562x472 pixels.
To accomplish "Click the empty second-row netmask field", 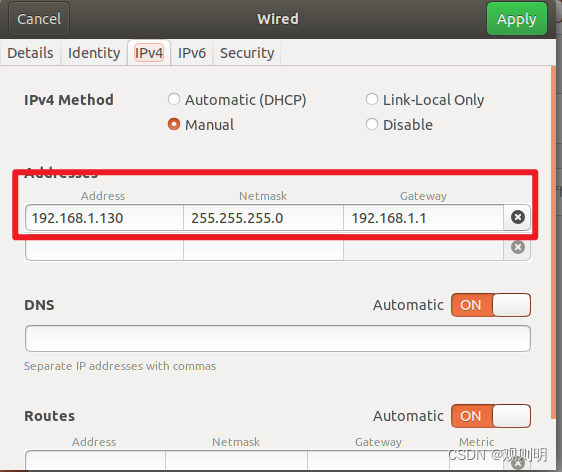I will coord(263,249).
